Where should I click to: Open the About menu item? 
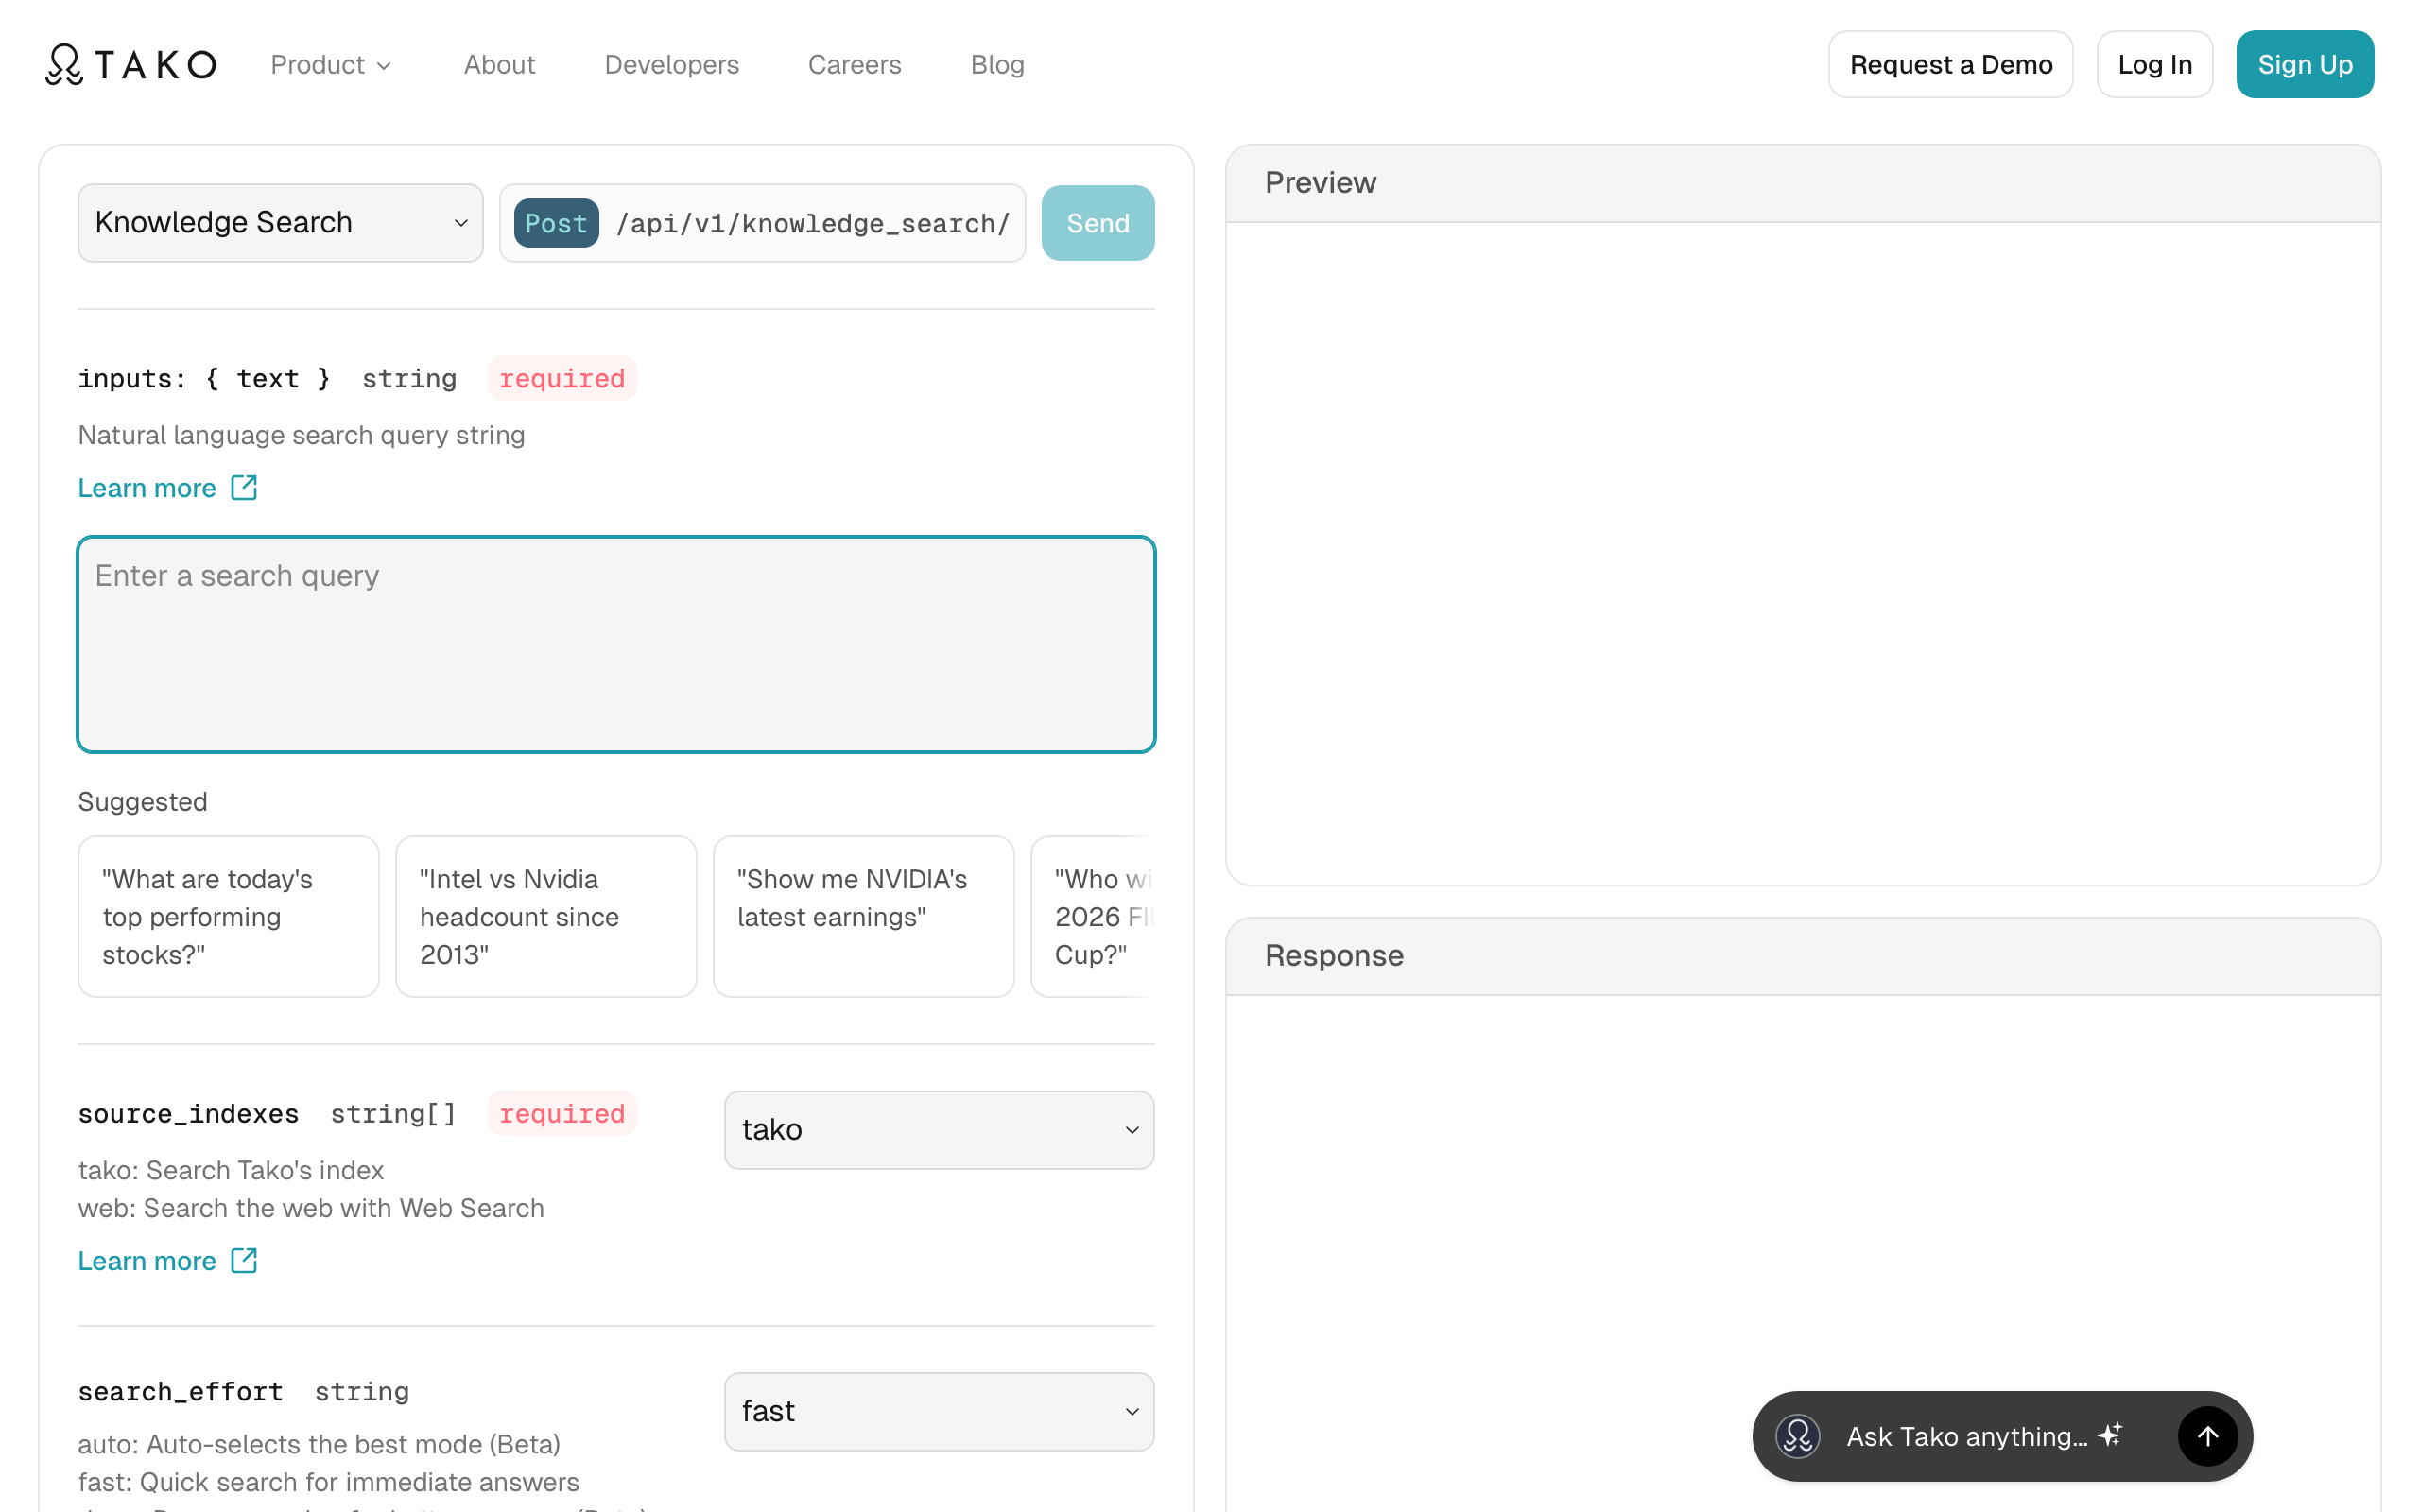499,65
